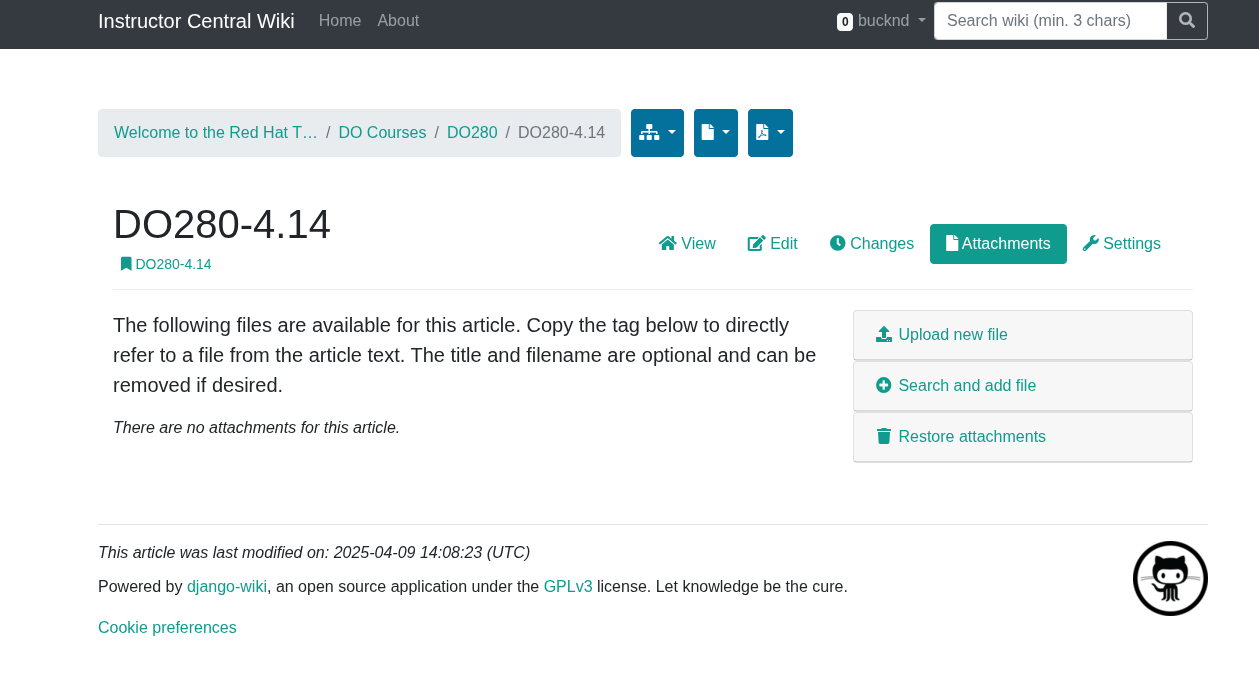Open the DO Courses breadcrumb
The image size is (1259, 686).
pos(382,133)
